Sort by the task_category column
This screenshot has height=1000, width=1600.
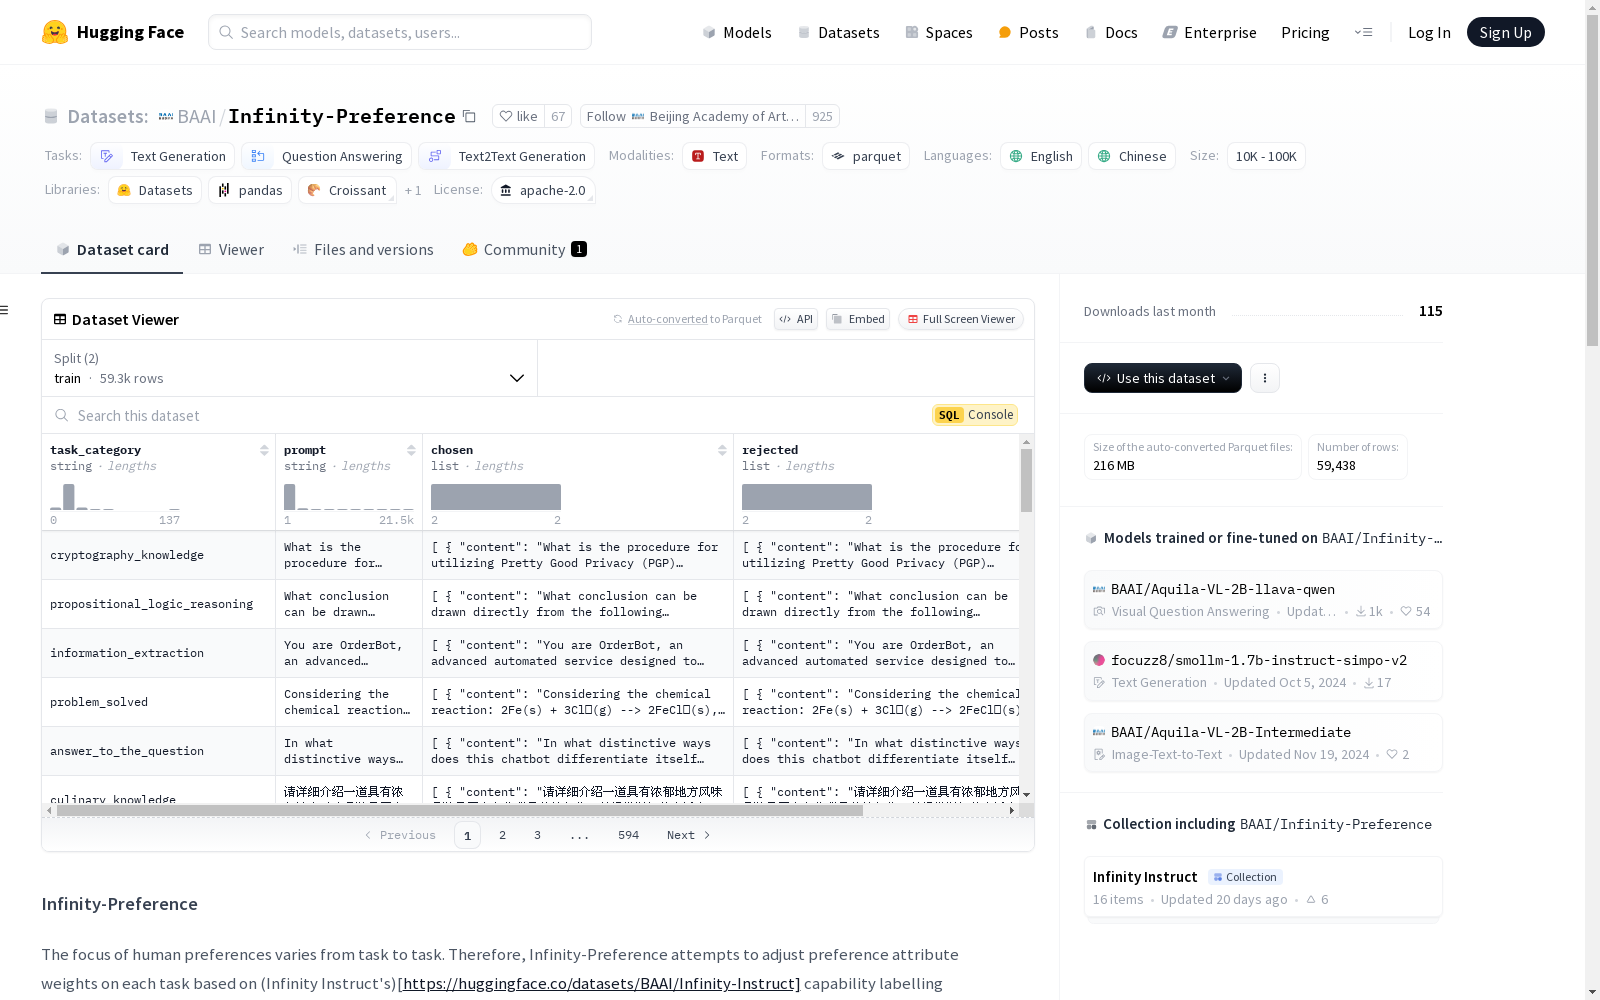tap(264, 450)
